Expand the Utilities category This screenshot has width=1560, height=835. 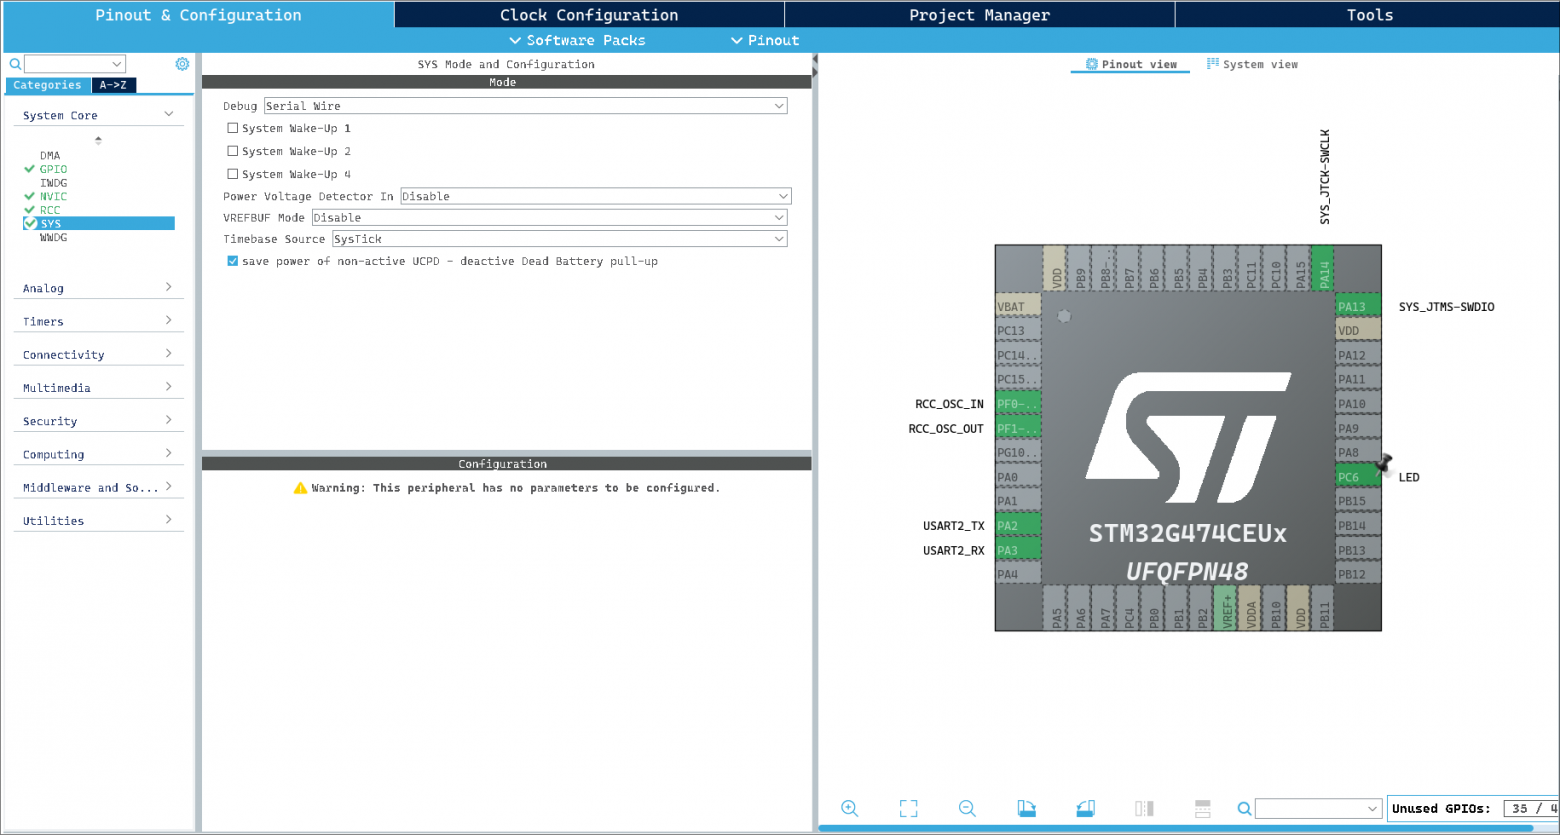click(x=98, y=520)
